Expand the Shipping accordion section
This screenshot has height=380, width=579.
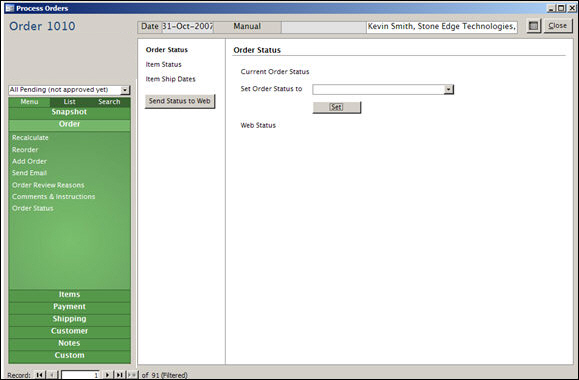(69, 319)
